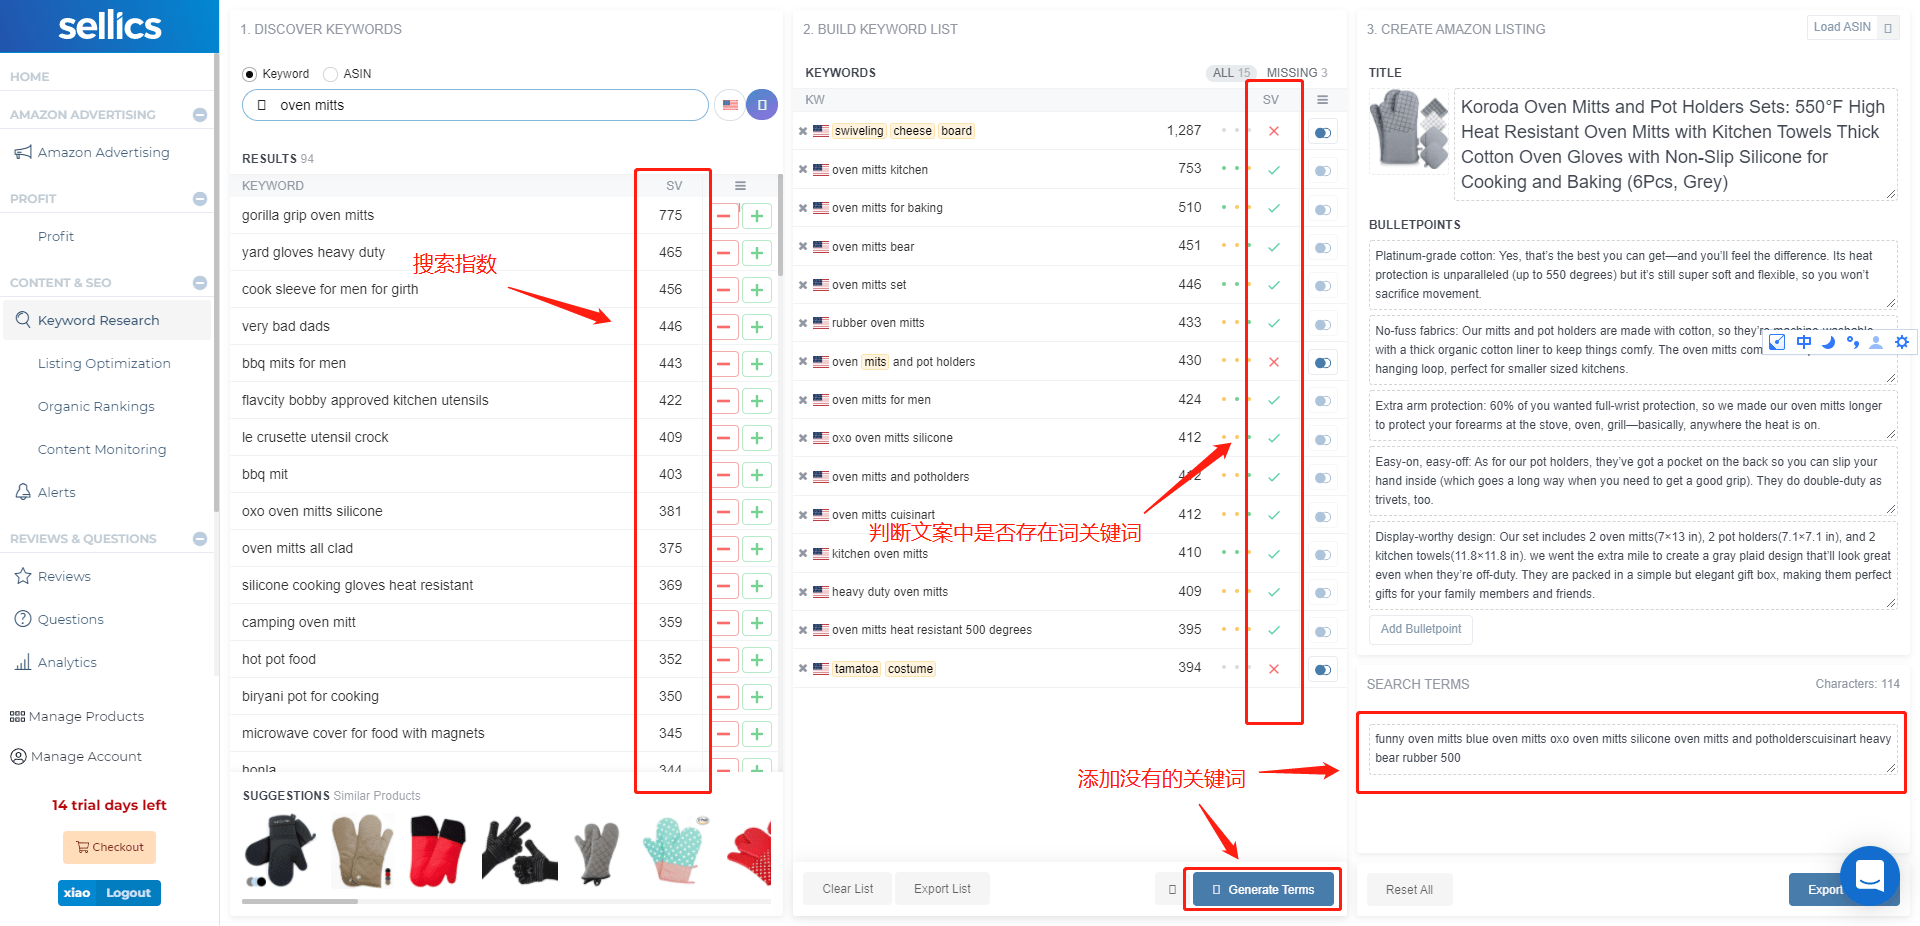The height and width of the screenshot is (926, 1920).
Task: Open Amazon Advertising megaphone item
Action: pyautogui.click(x=92, y=152)
